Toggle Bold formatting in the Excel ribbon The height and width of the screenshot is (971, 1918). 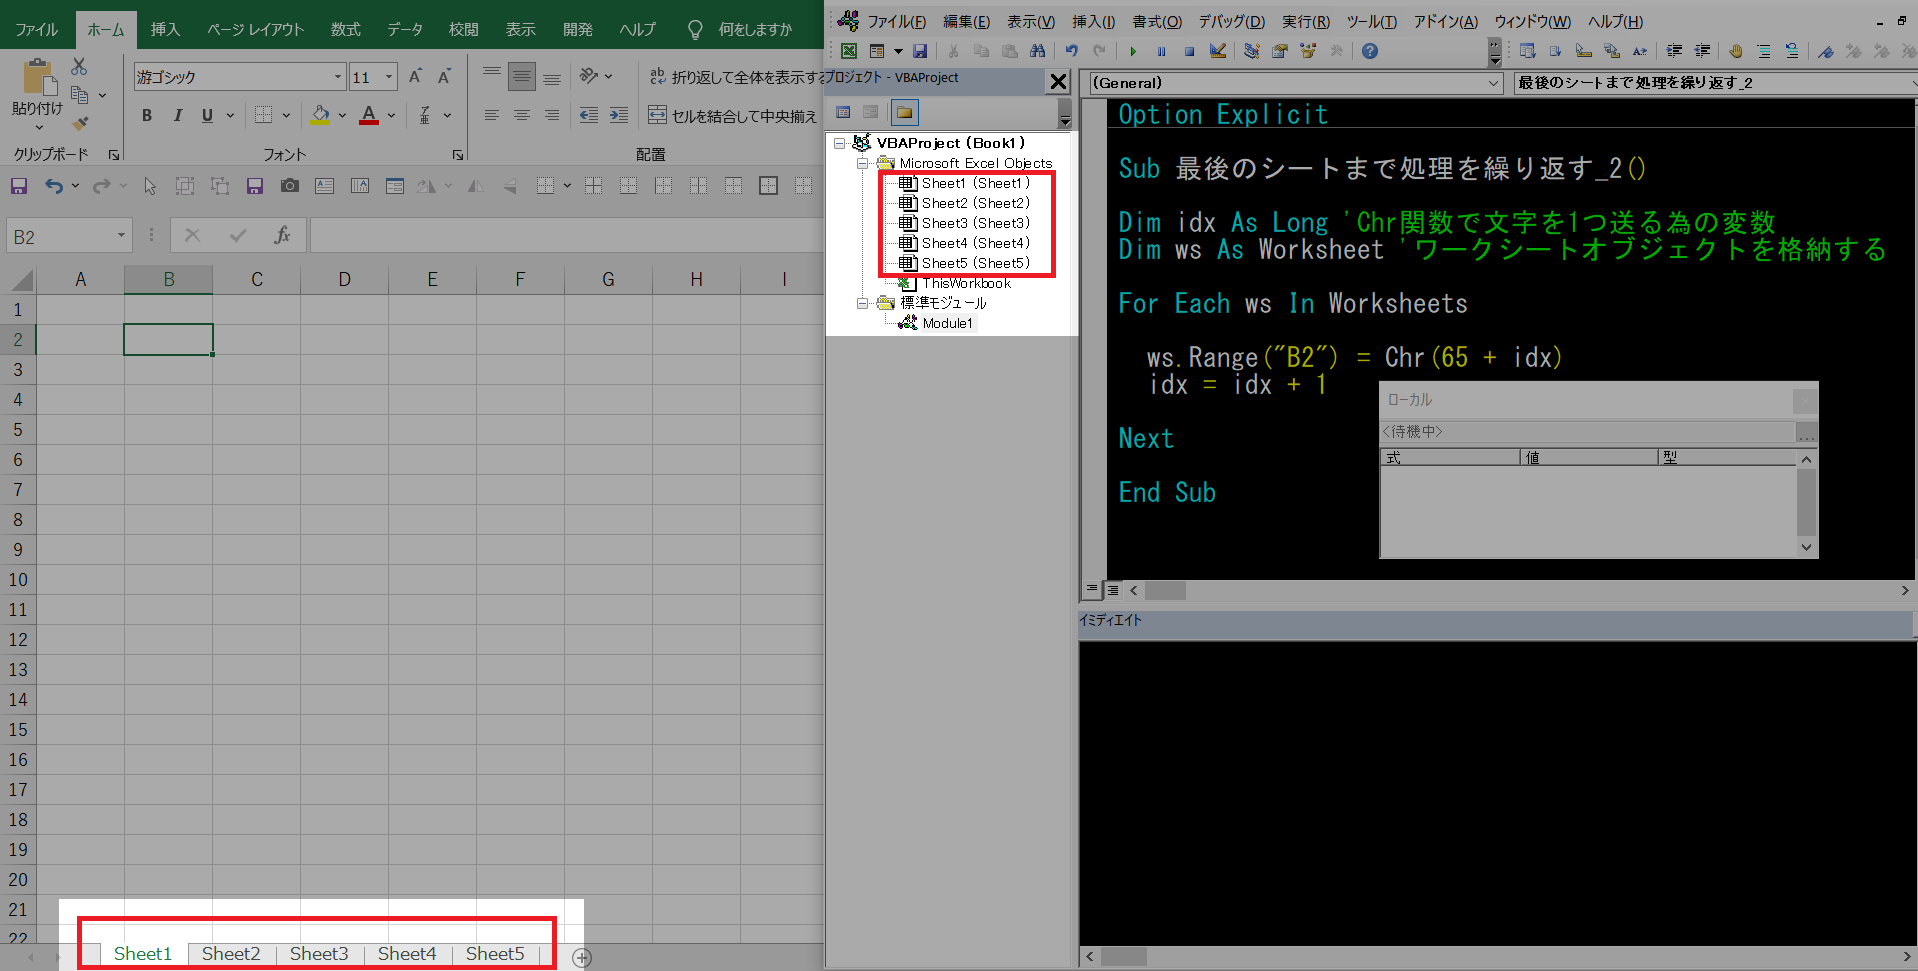pyautogui.click(x=146, y=115)
